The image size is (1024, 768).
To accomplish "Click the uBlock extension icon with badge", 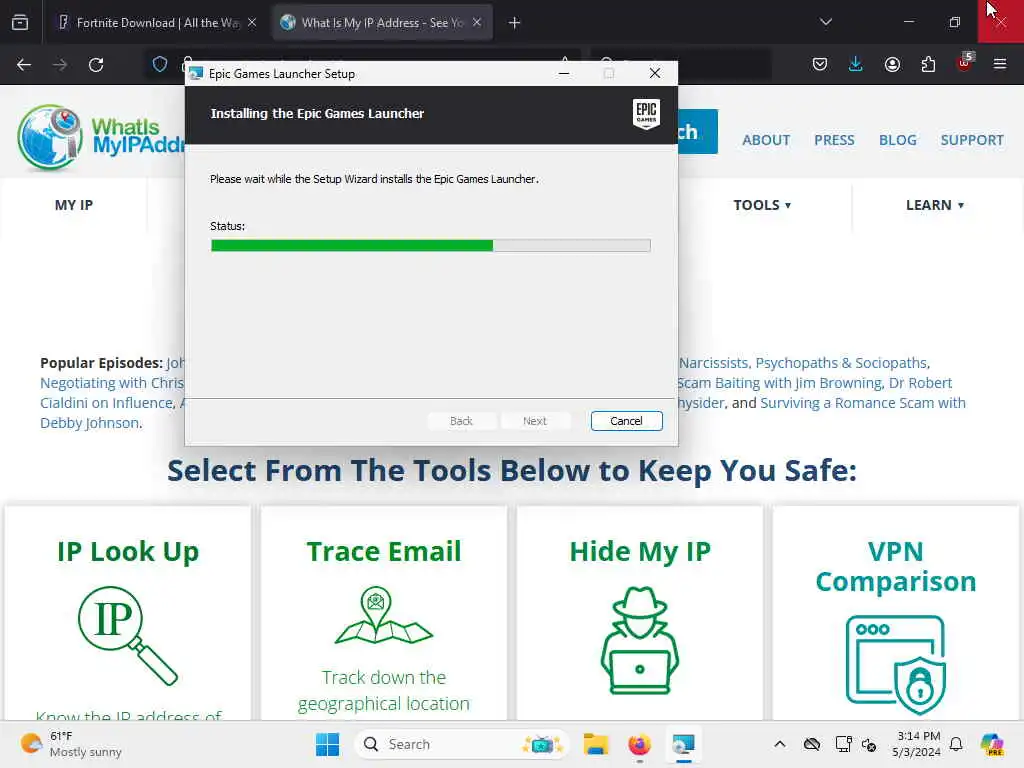I will pos(965,63).
